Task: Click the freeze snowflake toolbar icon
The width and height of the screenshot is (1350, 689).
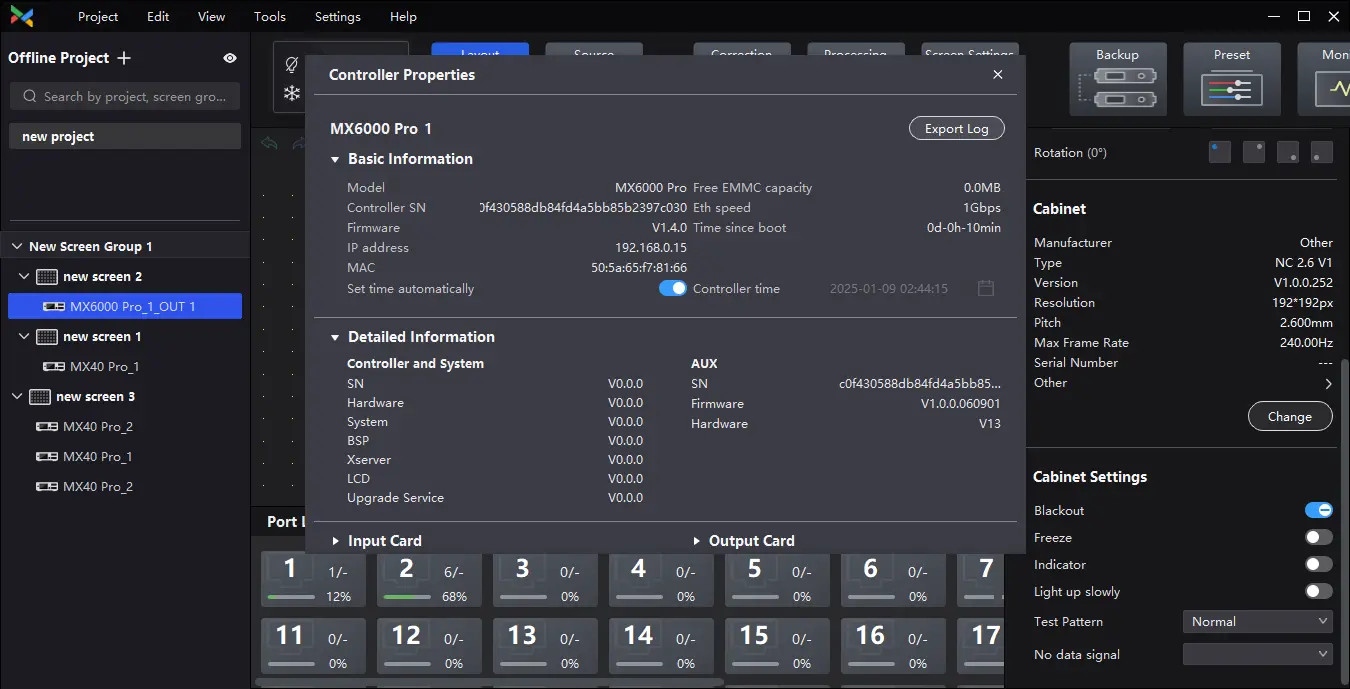Action: point(292,93)
